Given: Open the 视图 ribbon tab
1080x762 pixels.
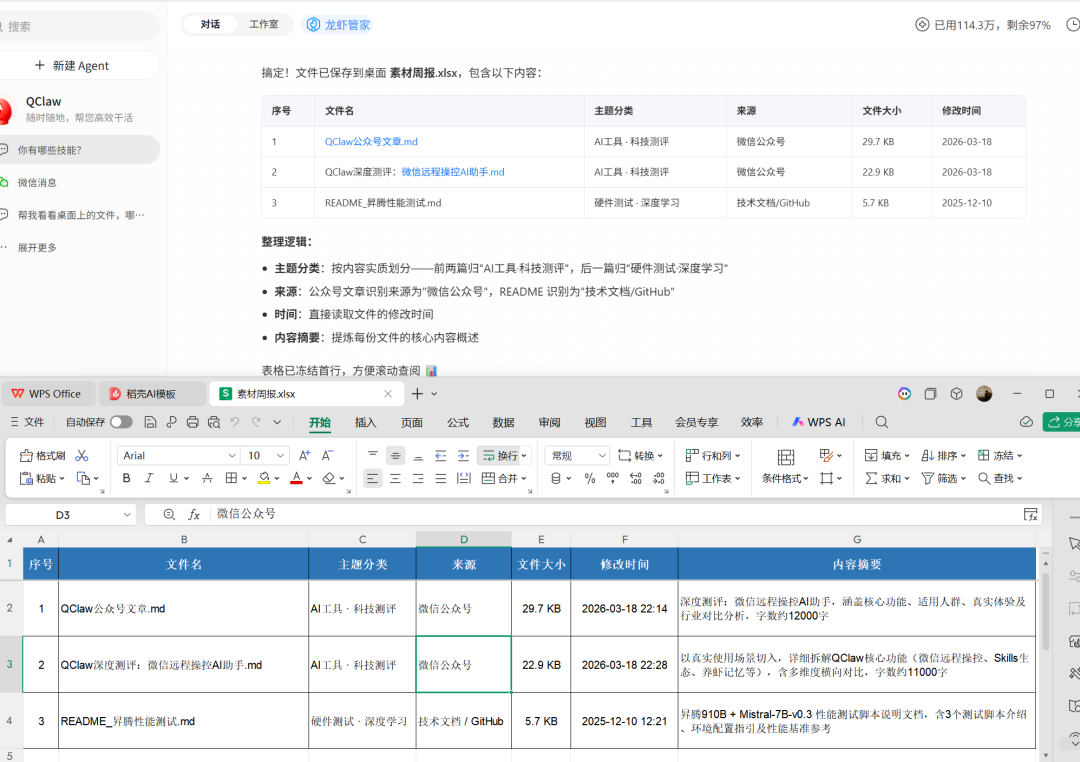Looking at the screenshot, I should [x=595, y=422].
